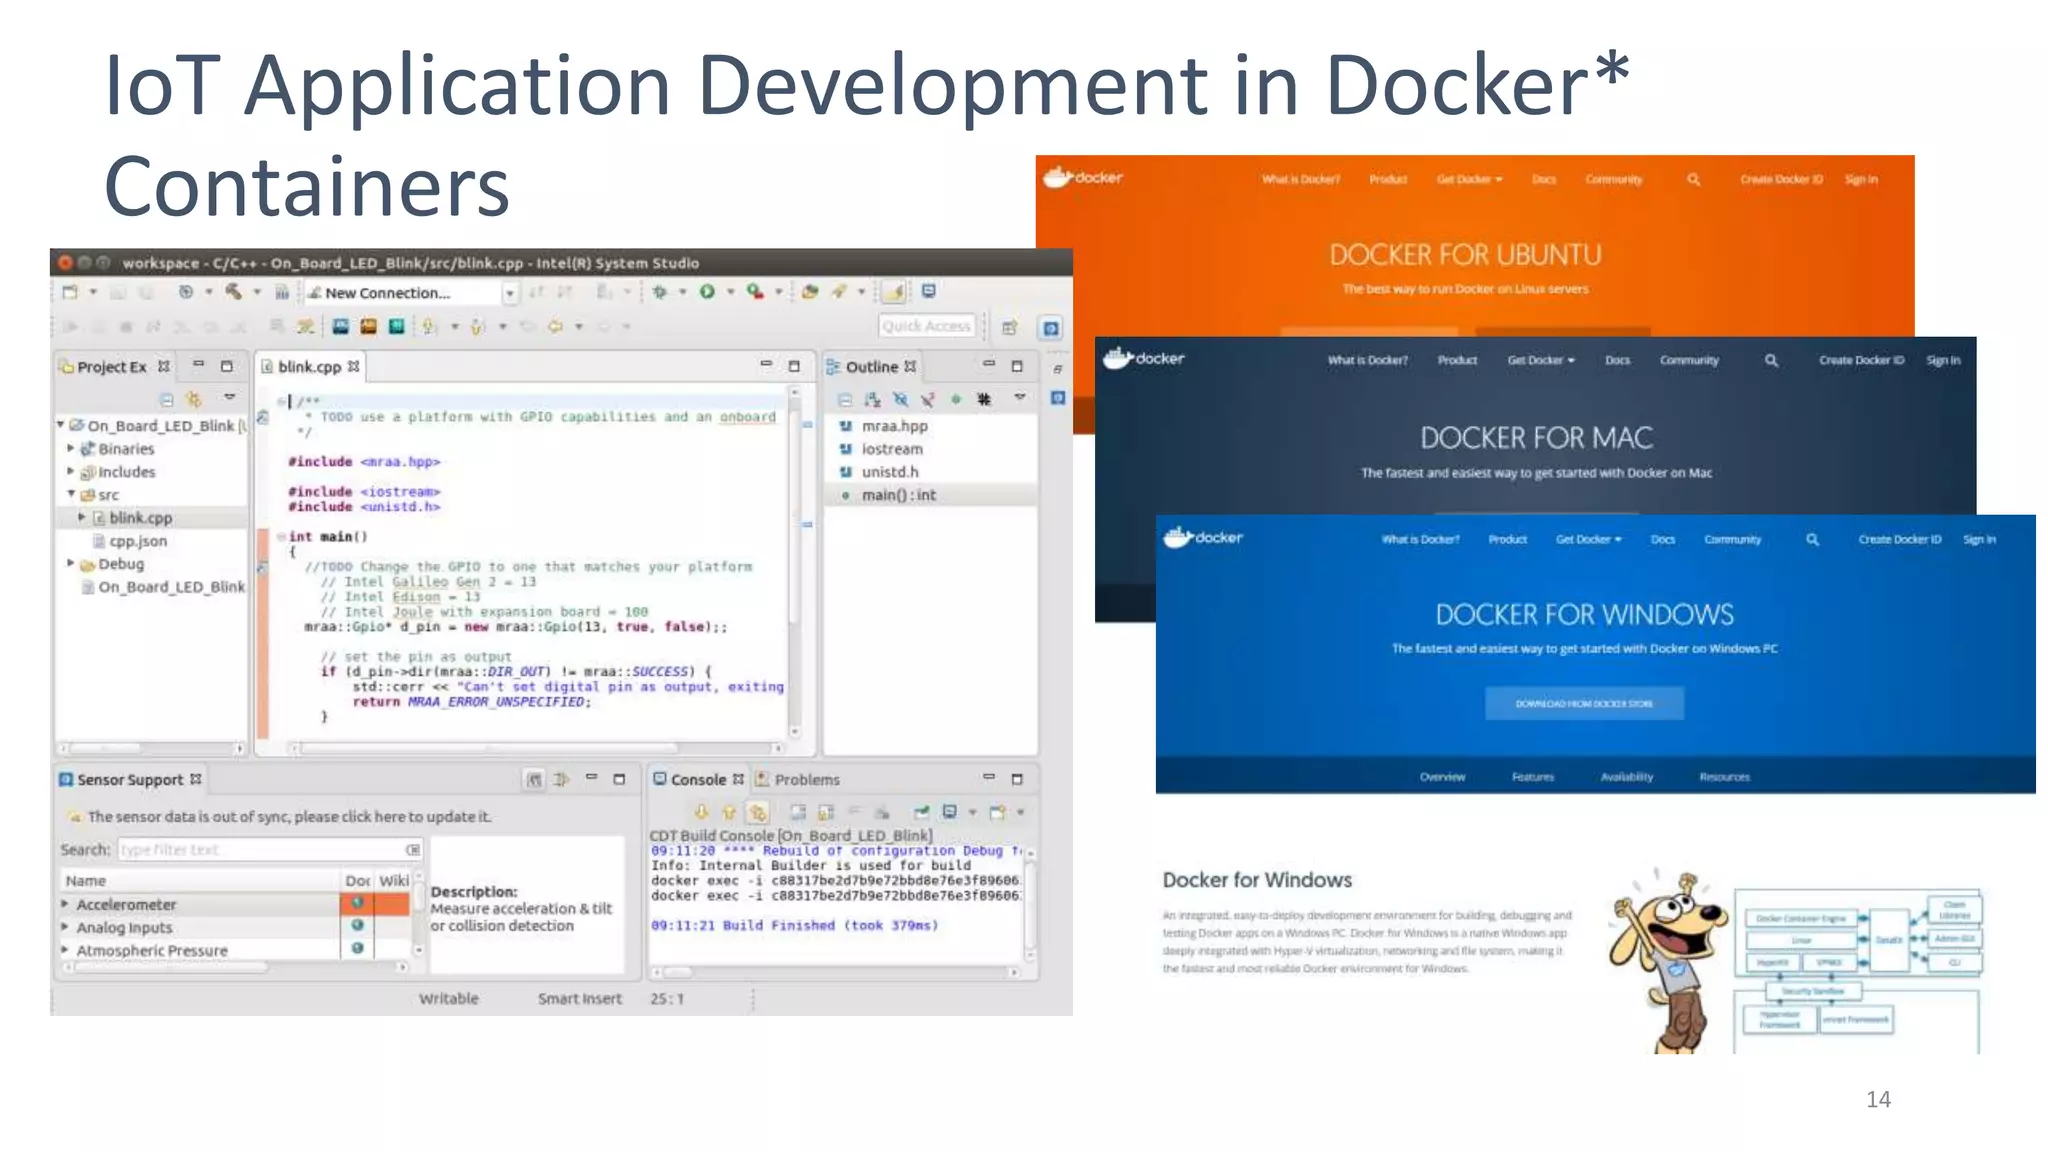Image resolution: width=2048 pixels, height=1152 pixels.
Task: Click the Display Selected Console monitor icon
Action: pos(950,812)
